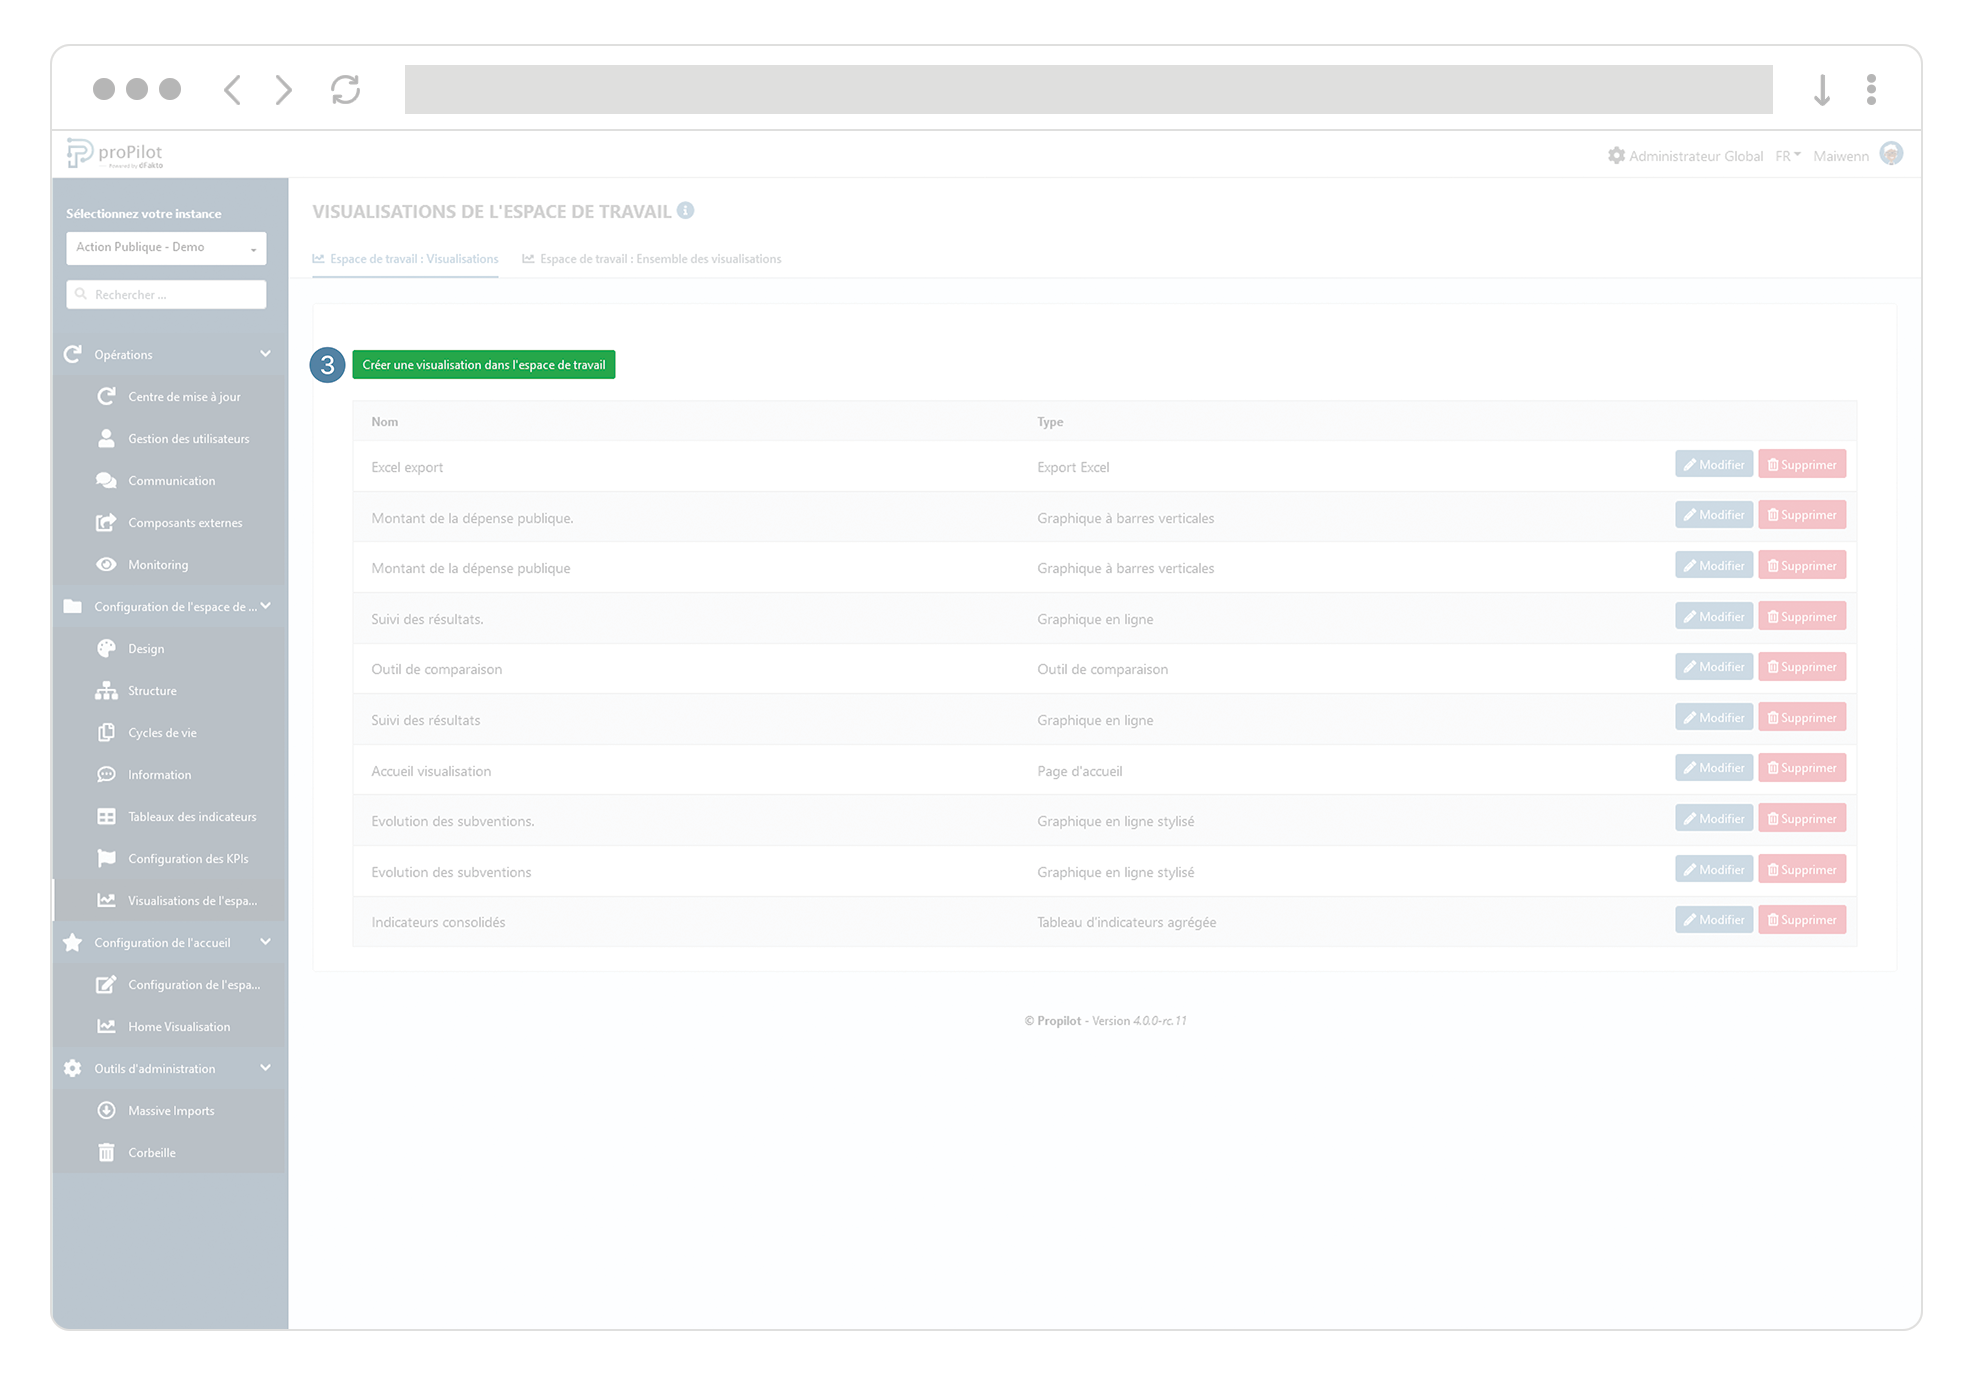Open the FR language dropdown
This screenshot has width=1973, height=1384.
pos(1788,156)
